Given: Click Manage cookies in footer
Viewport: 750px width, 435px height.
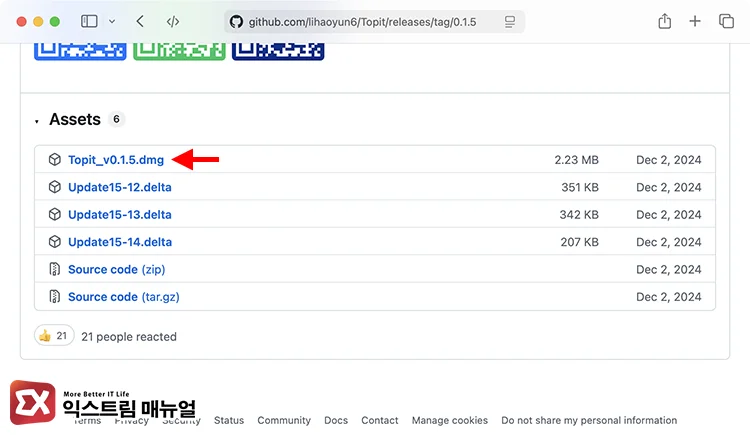Looking at the screenshot, I should click(x=450, y=420).
